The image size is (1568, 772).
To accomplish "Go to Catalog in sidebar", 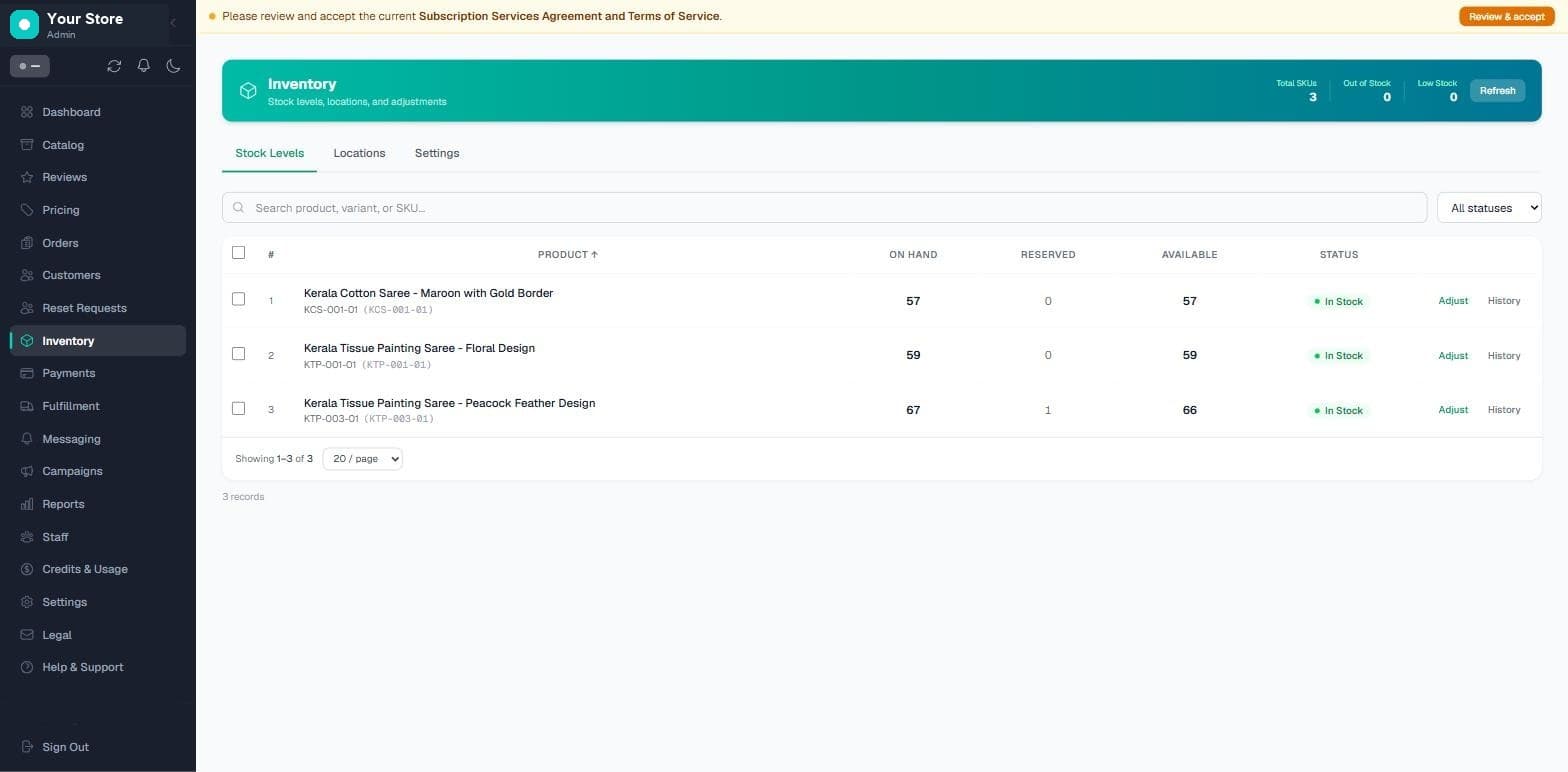I will tap(97, 145).
